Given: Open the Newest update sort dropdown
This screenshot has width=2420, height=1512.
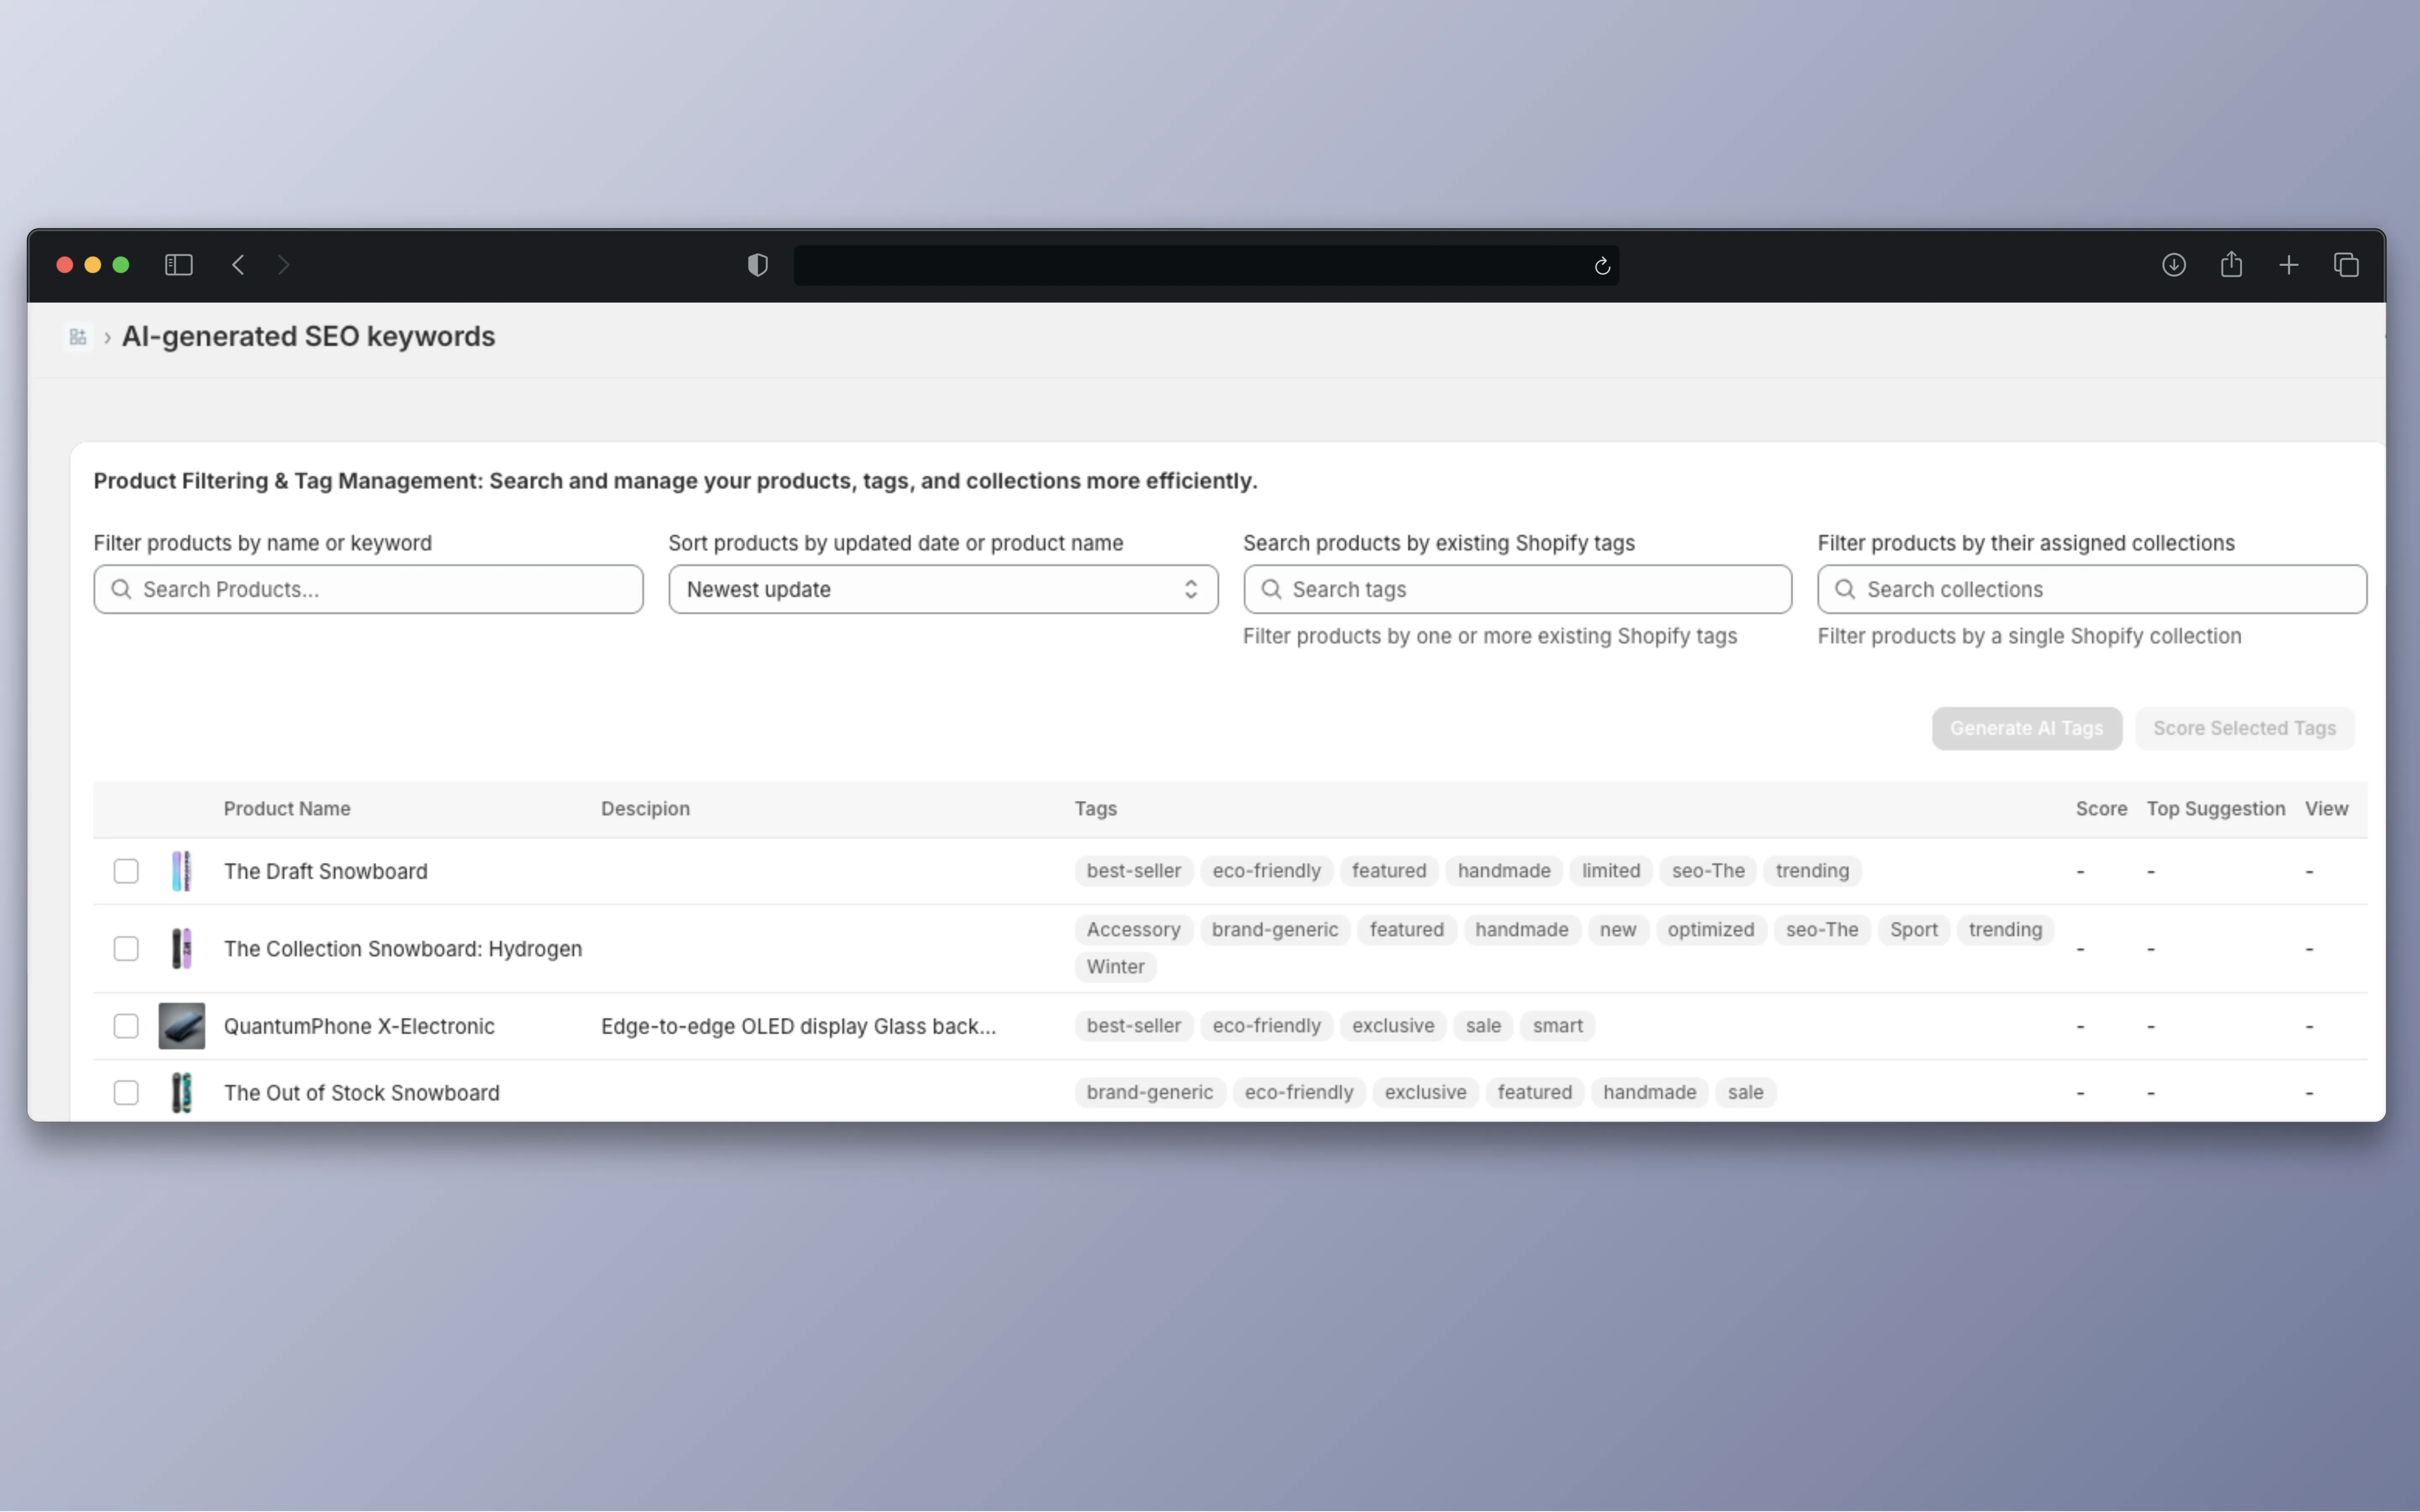Looking at the screenshot, I should 941,589.
